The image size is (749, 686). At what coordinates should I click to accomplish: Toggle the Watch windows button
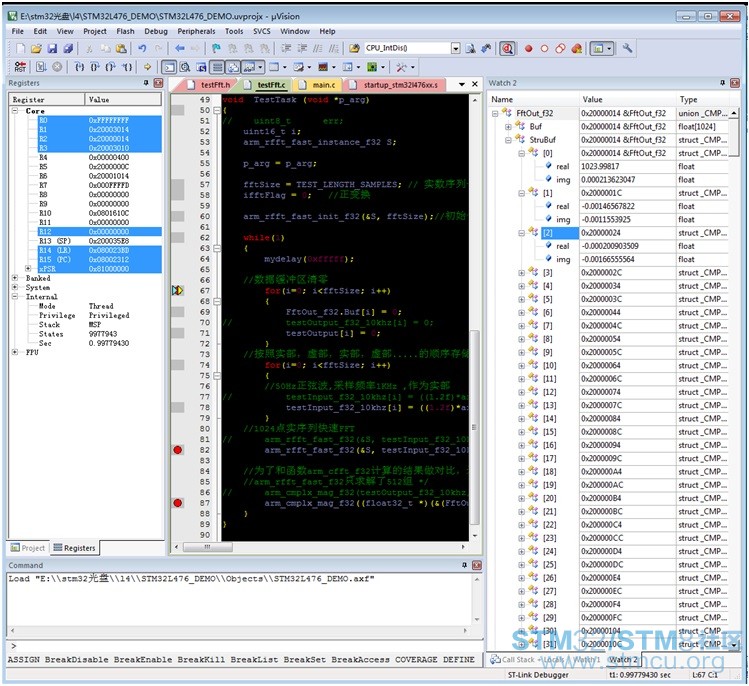[x=249, y=67]
